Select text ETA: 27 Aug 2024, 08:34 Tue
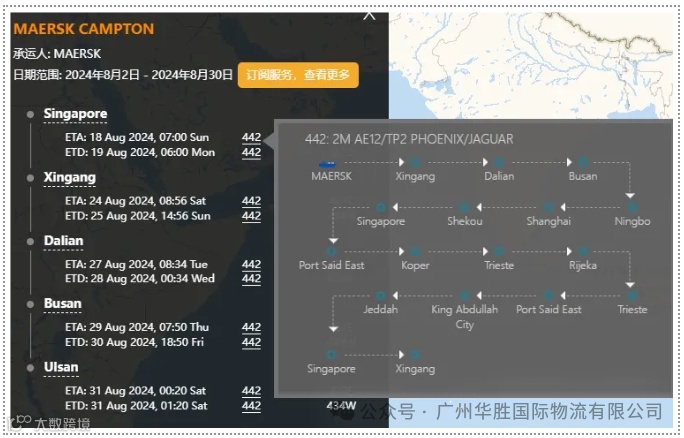 pyautogui.click(x=136, y=264)
